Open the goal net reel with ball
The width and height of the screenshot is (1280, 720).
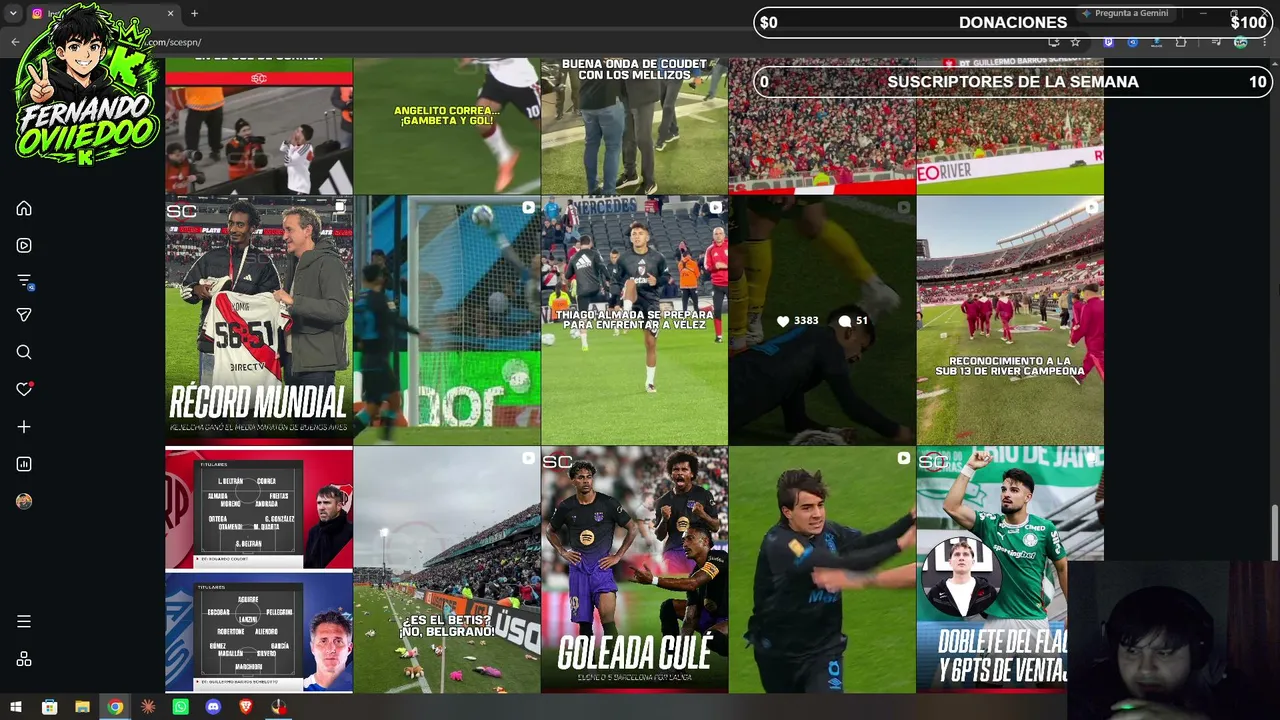pos(447,320)
